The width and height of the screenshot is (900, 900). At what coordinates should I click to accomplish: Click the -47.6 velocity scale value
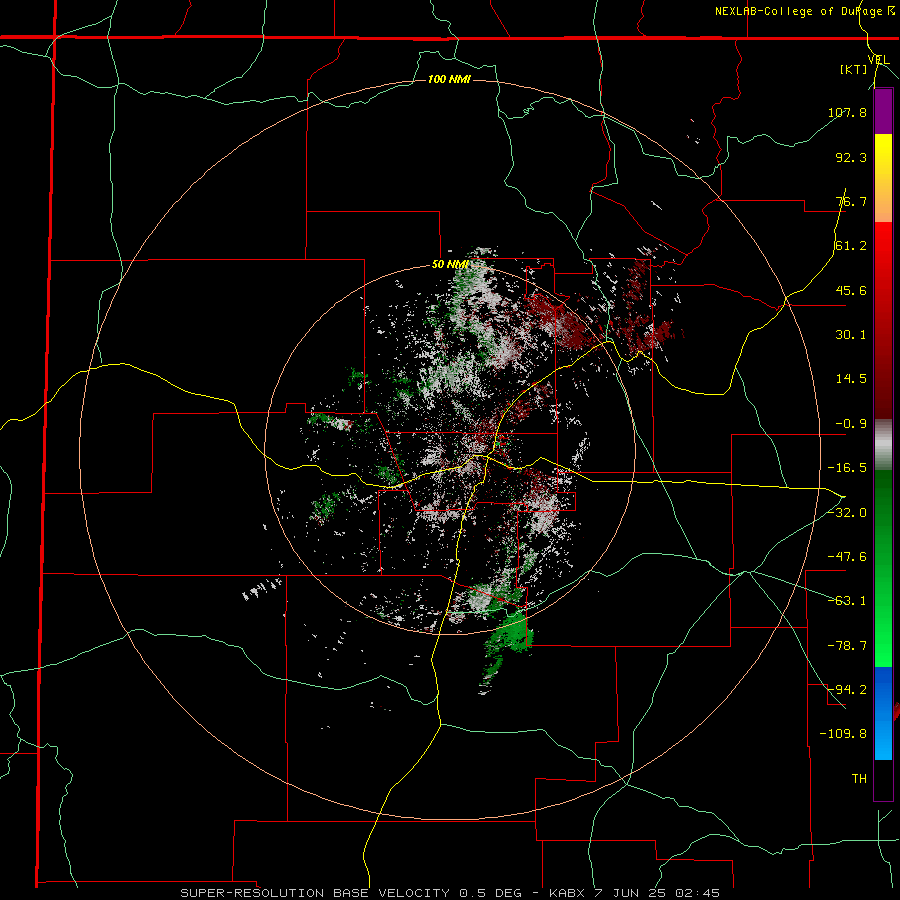pos(847,557)
